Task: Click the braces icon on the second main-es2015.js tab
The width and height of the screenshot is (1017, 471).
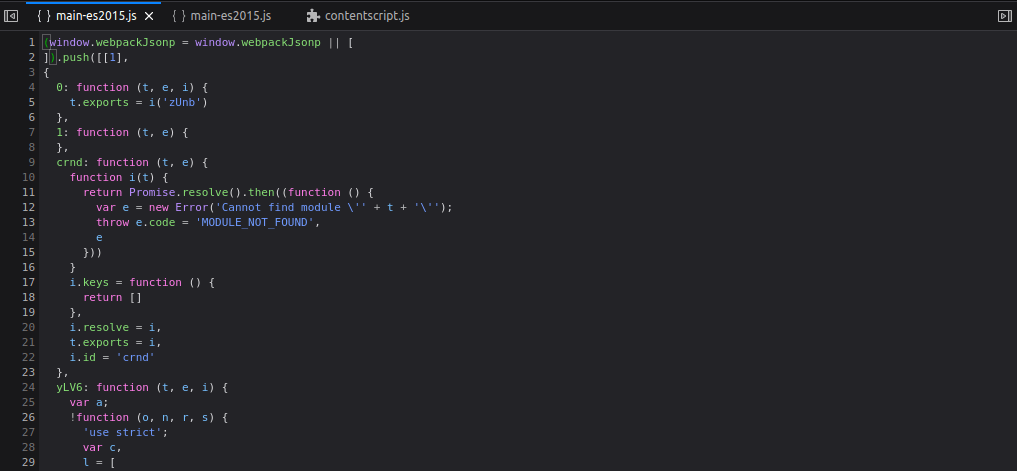Action: coord(179,16)
